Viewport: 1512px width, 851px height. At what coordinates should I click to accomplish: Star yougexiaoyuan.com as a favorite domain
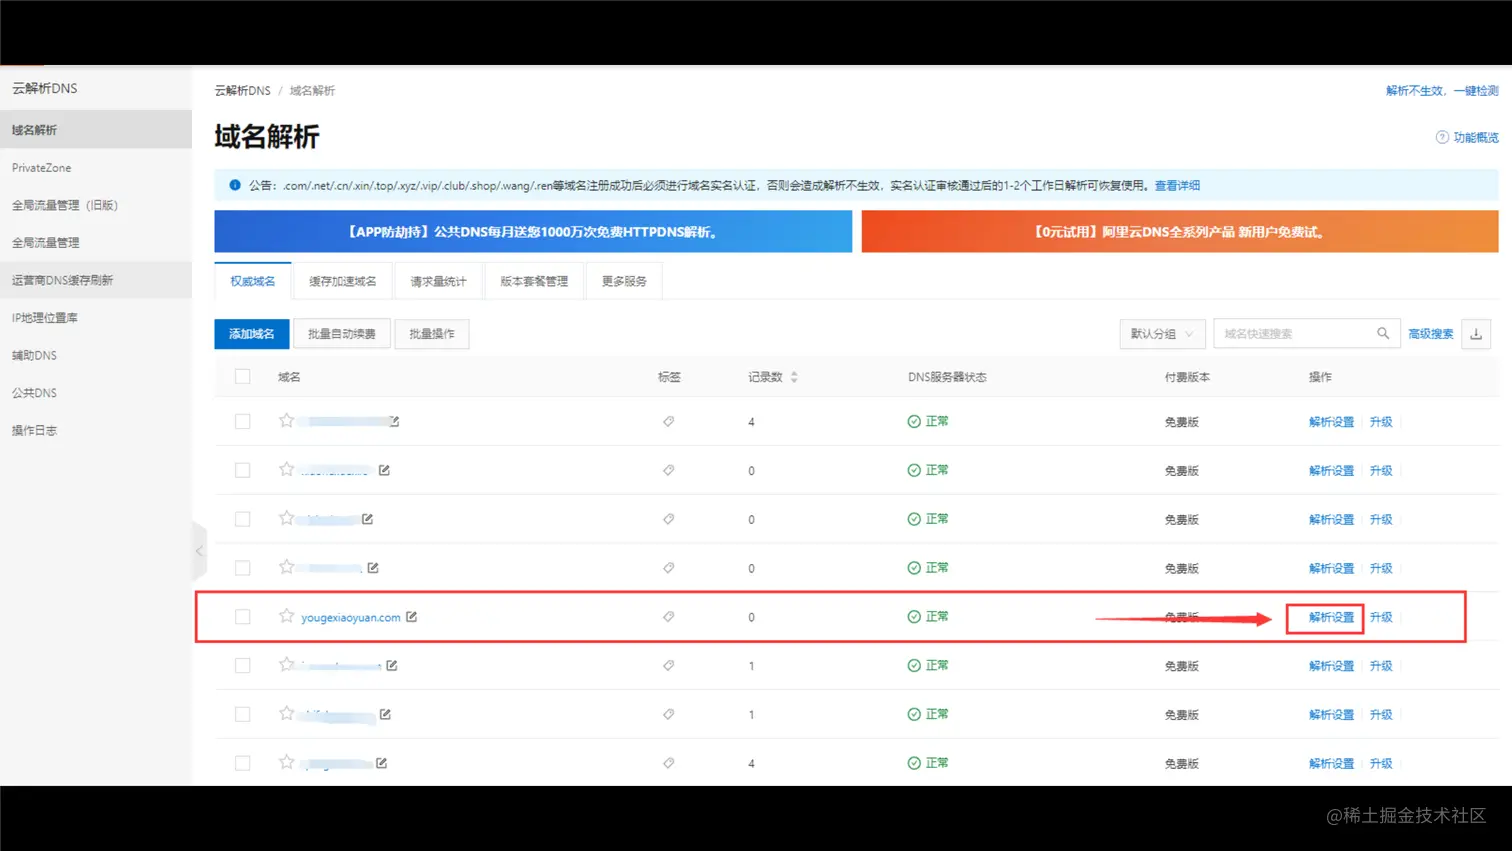coord(285,617)
